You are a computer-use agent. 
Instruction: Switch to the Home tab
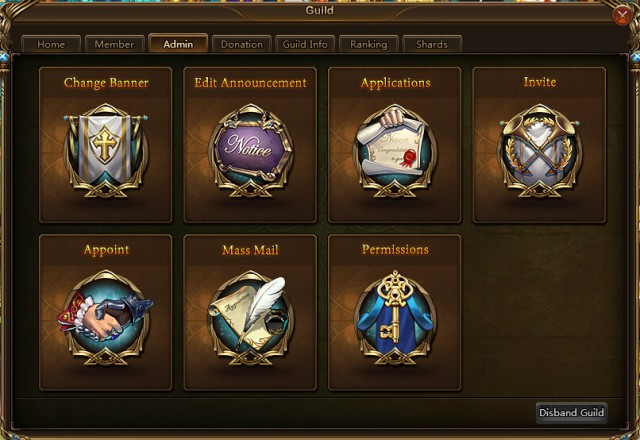point(51,44)
